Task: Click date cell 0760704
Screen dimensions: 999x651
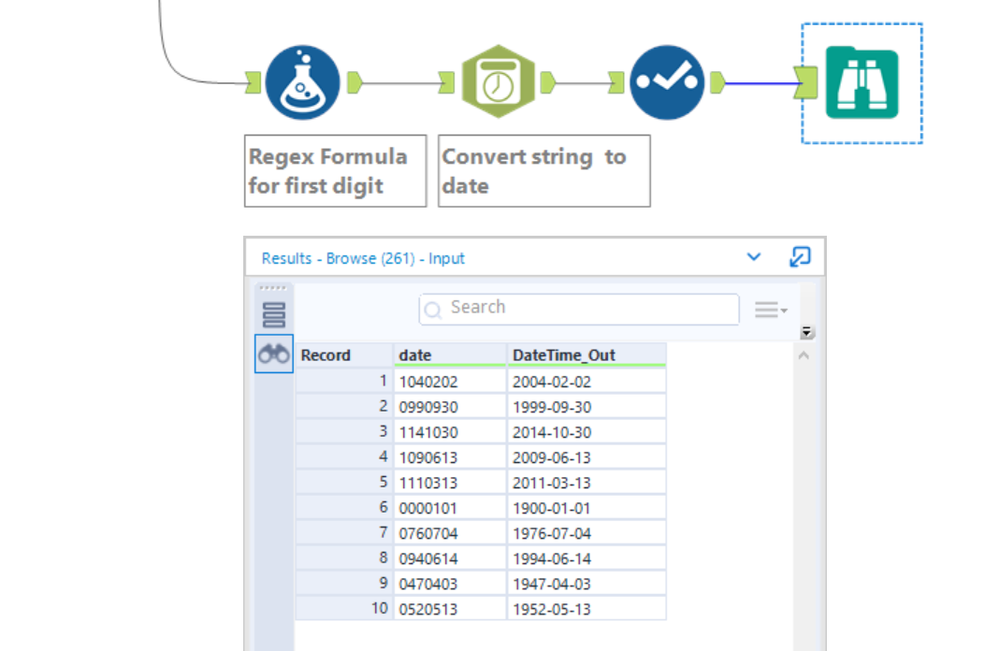Action: pyautogui.click(x=450, y=533)
